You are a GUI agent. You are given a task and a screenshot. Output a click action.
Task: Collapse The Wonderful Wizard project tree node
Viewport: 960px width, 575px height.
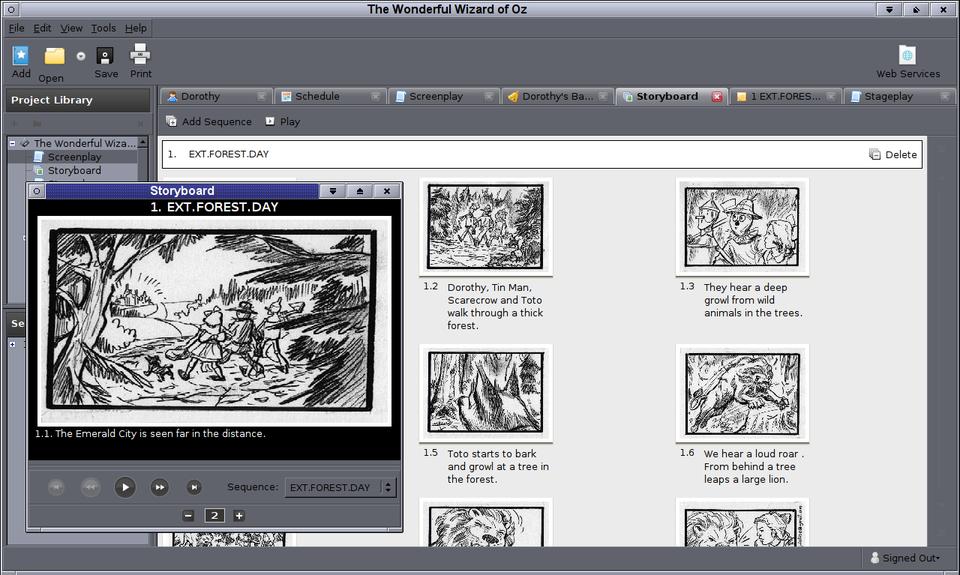pyautogui.click(x=13, y=144)
